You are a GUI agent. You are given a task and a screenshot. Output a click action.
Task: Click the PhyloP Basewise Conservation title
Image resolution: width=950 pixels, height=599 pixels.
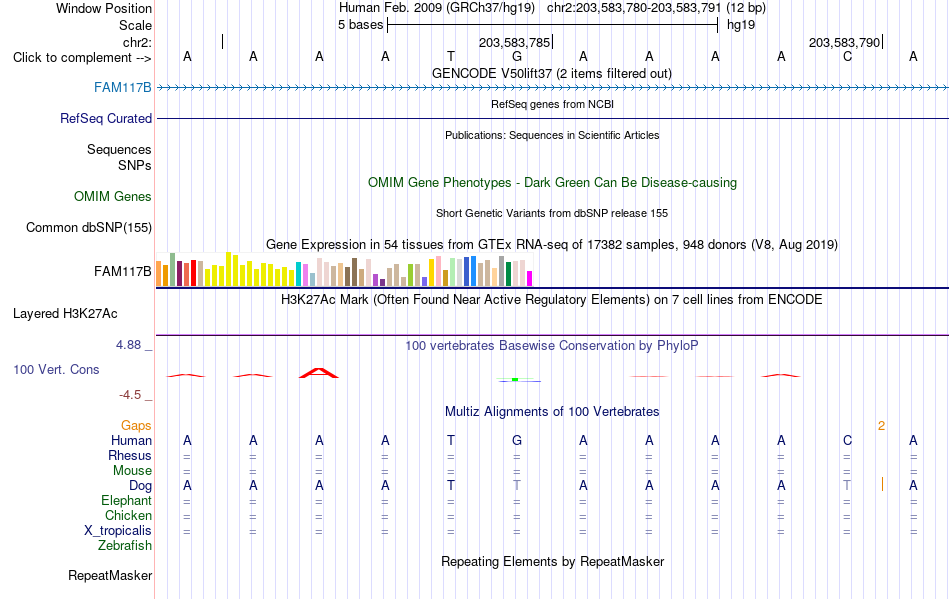click(x=552, y=345)
